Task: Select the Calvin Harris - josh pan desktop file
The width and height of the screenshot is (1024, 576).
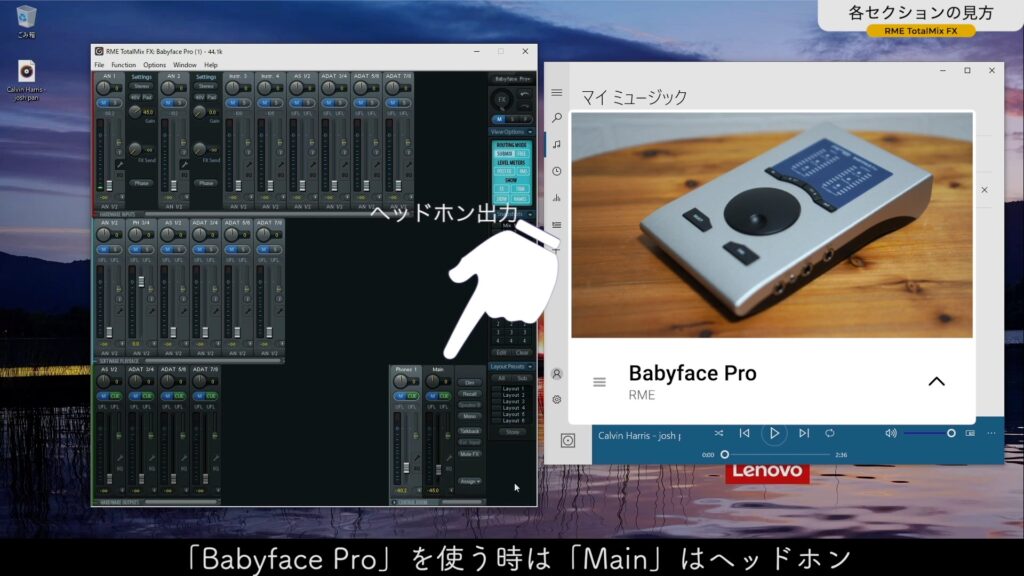Action: click(26, 81)
